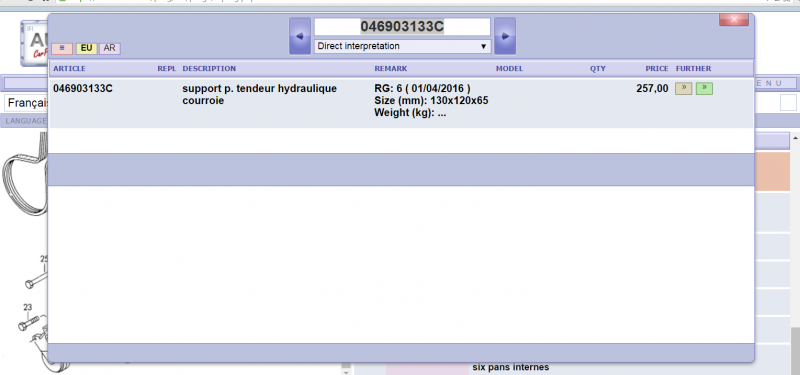Click the green further-info arrow button

704,88
